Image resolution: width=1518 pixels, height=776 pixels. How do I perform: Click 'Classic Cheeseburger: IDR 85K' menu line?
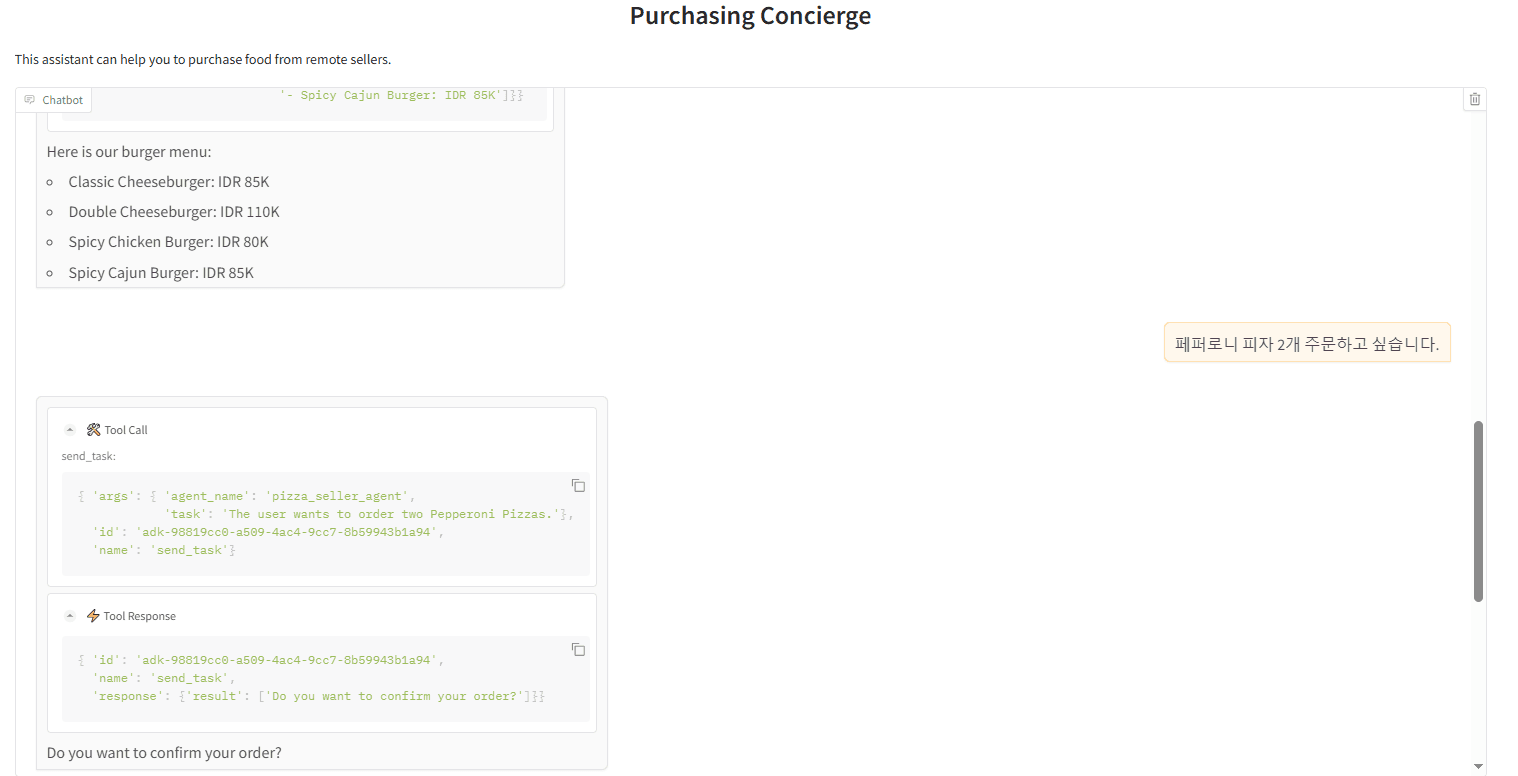pos(169,182)
